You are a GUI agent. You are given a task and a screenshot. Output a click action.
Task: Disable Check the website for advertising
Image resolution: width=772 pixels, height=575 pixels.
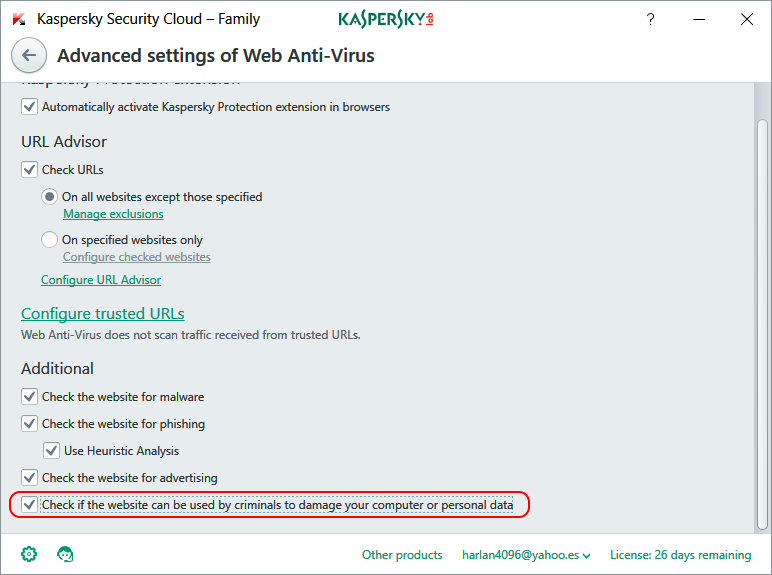point(30,477)
